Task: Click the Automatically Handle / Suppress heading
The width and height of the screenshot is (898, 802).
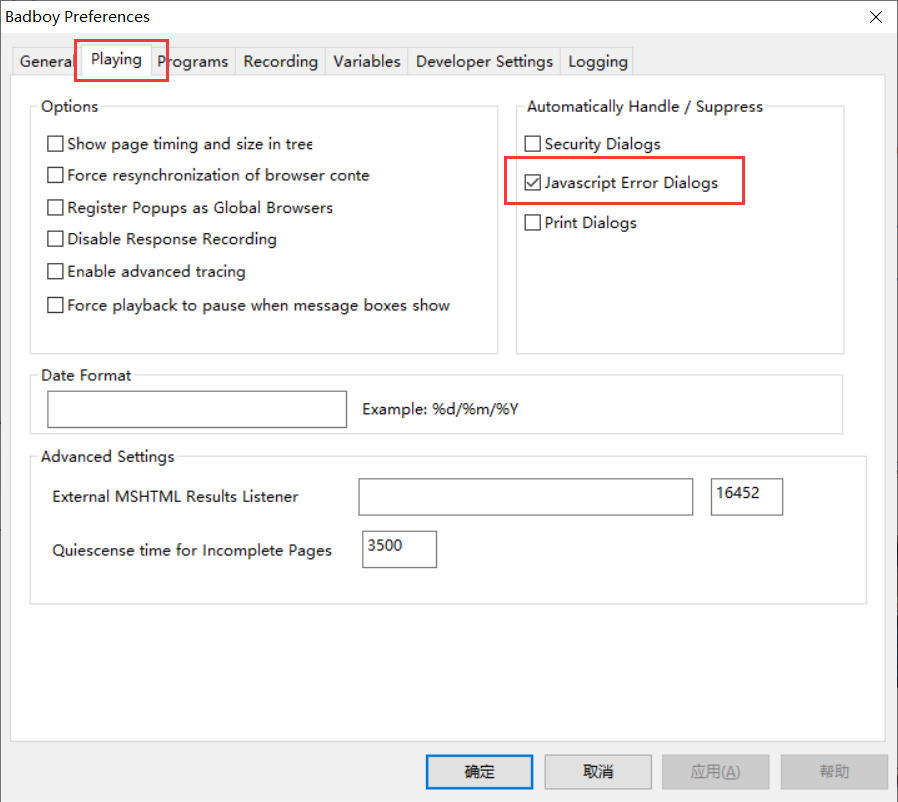Action: tap(645, 107)
